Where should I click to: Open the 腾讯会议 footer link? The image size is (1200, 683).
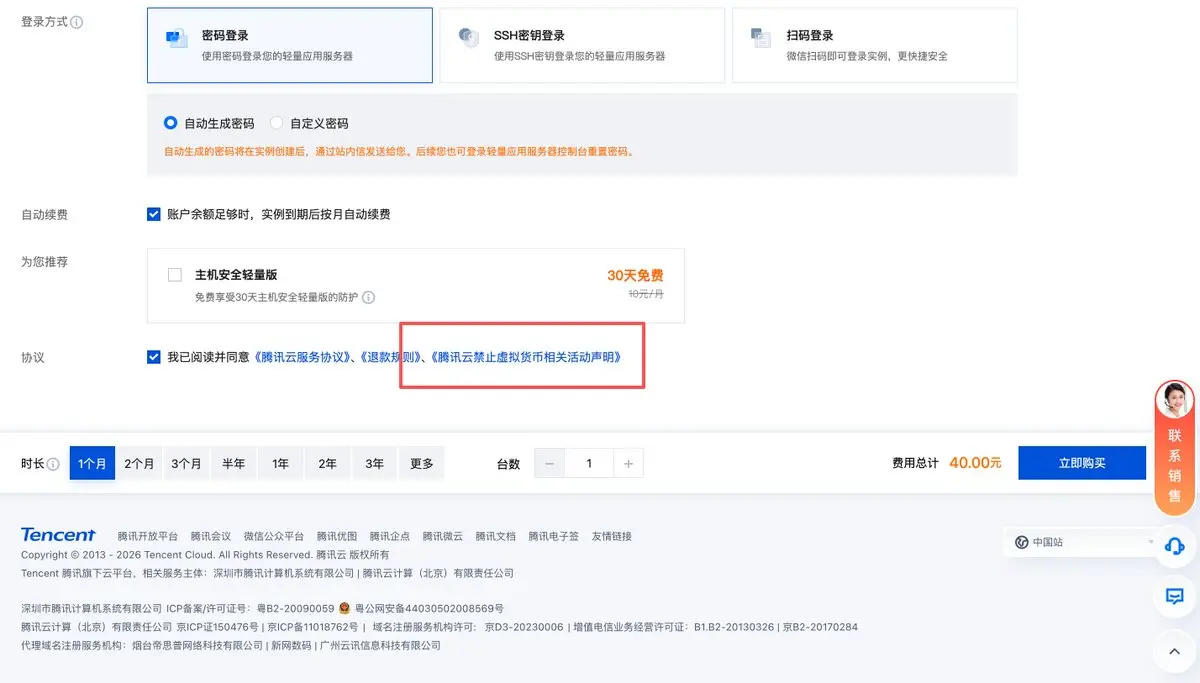pos(211,537)
